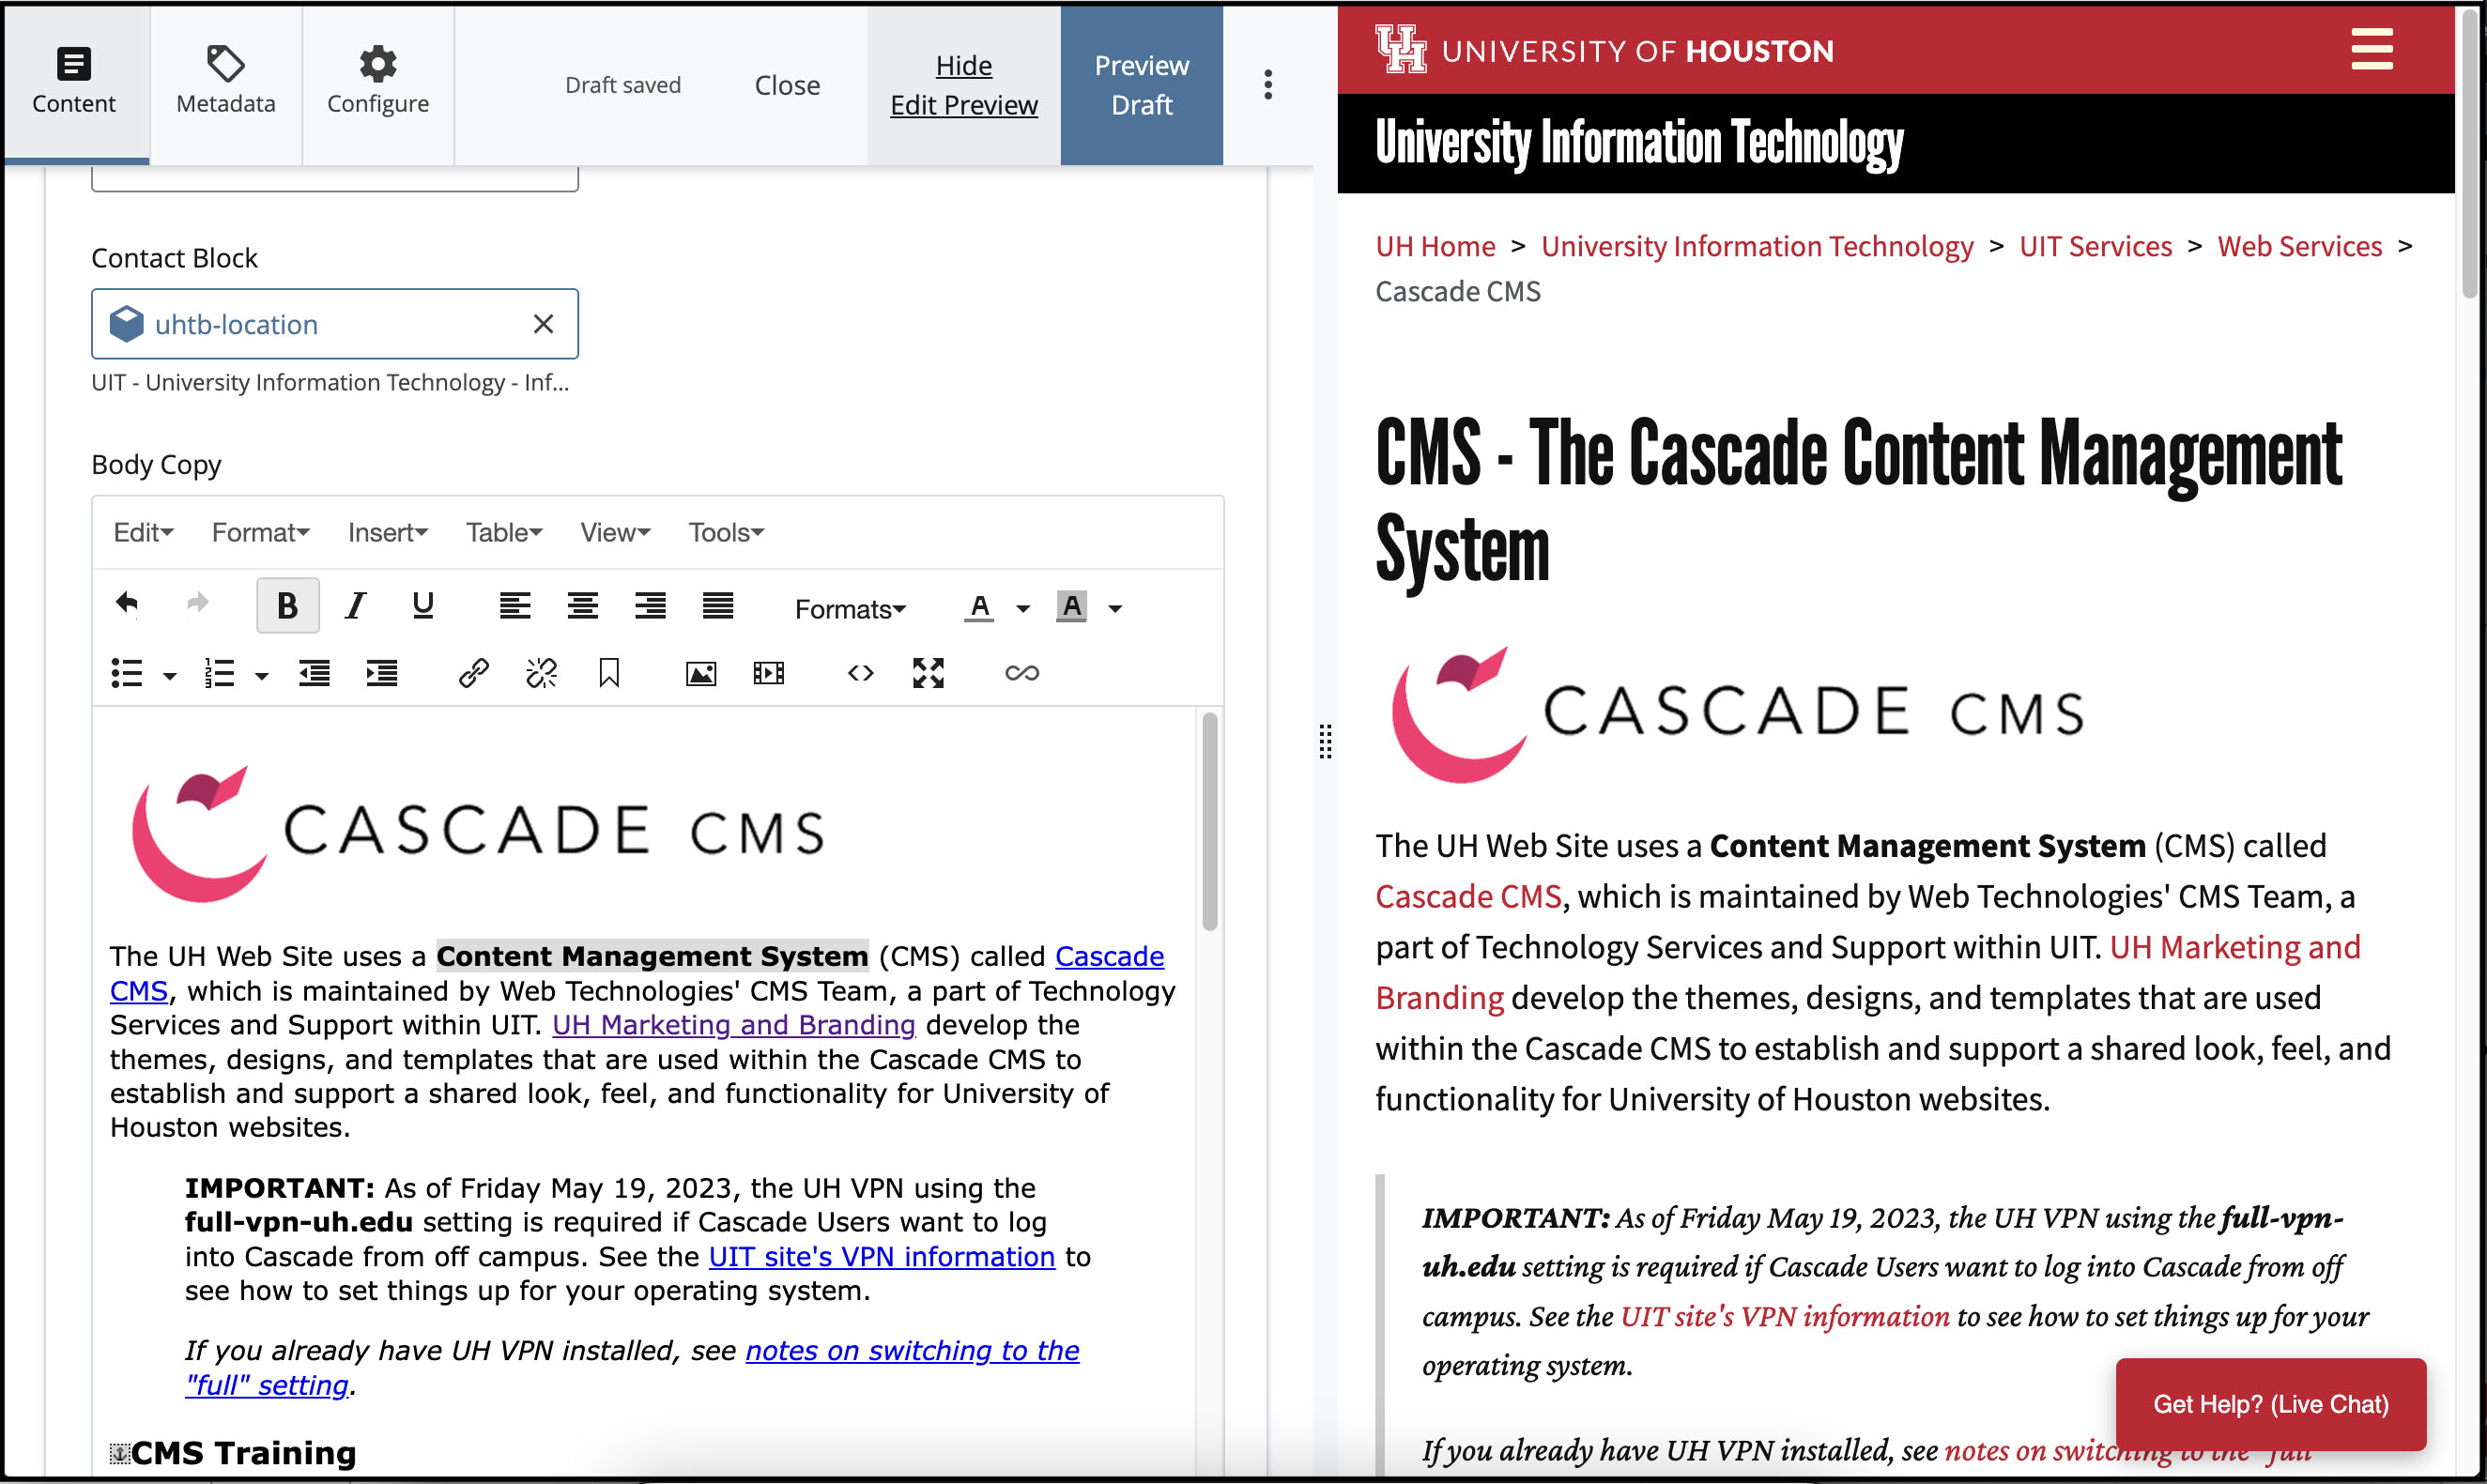Insert a media video element
Screen dimensions: 2487x1484
pyautogui.click(x=769, y=673)
